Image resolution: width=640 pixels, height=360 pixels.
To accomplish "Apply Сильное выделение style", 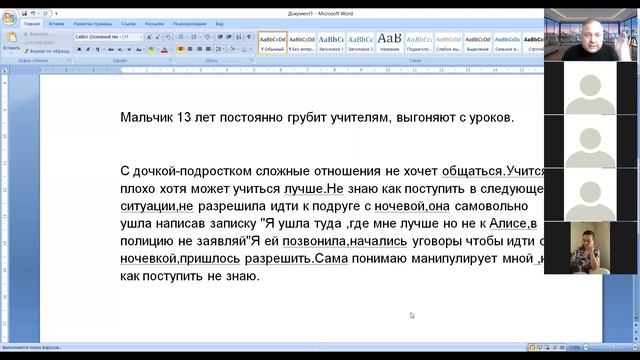I will pos(507,43).
